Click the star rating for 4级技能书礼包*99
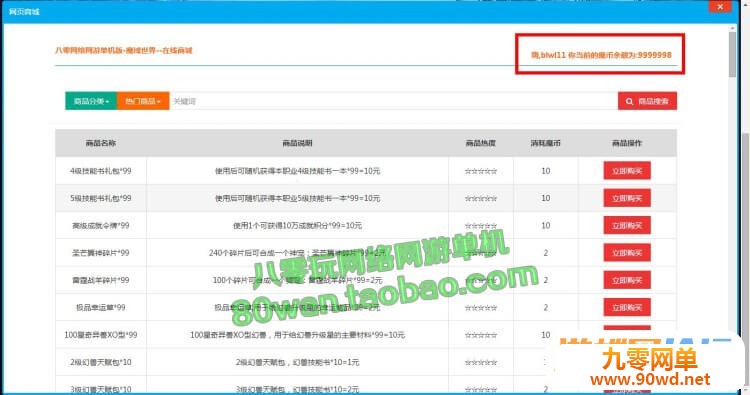 (x=481, y=171)
